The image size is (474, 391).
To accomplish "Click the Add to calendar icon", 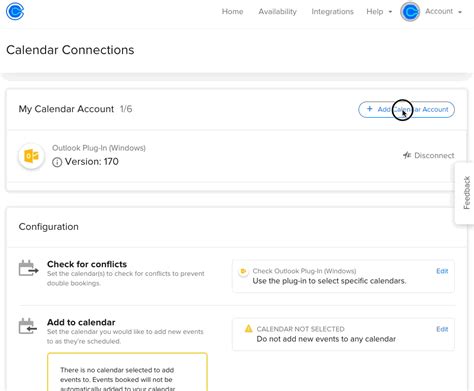I will [28, 326].
